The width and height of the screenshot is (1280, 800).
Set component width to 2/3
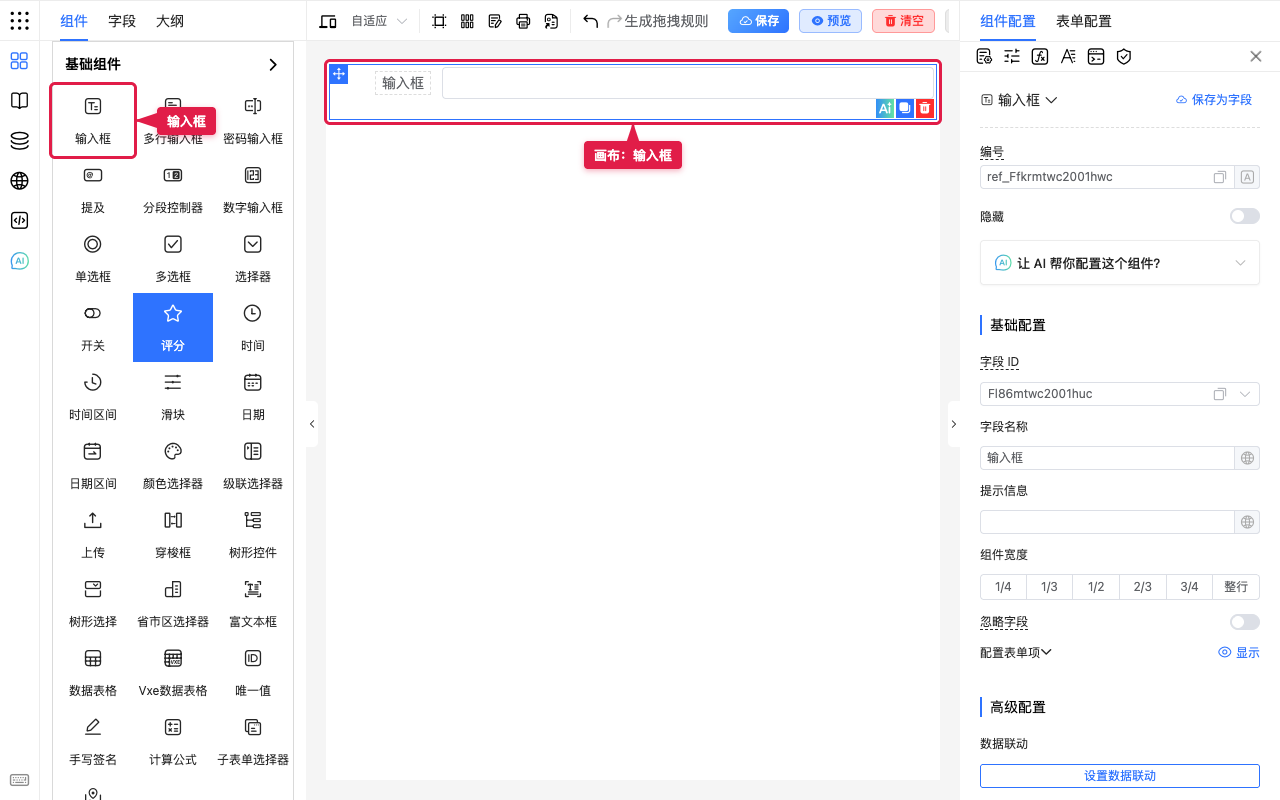point(1142,587)
